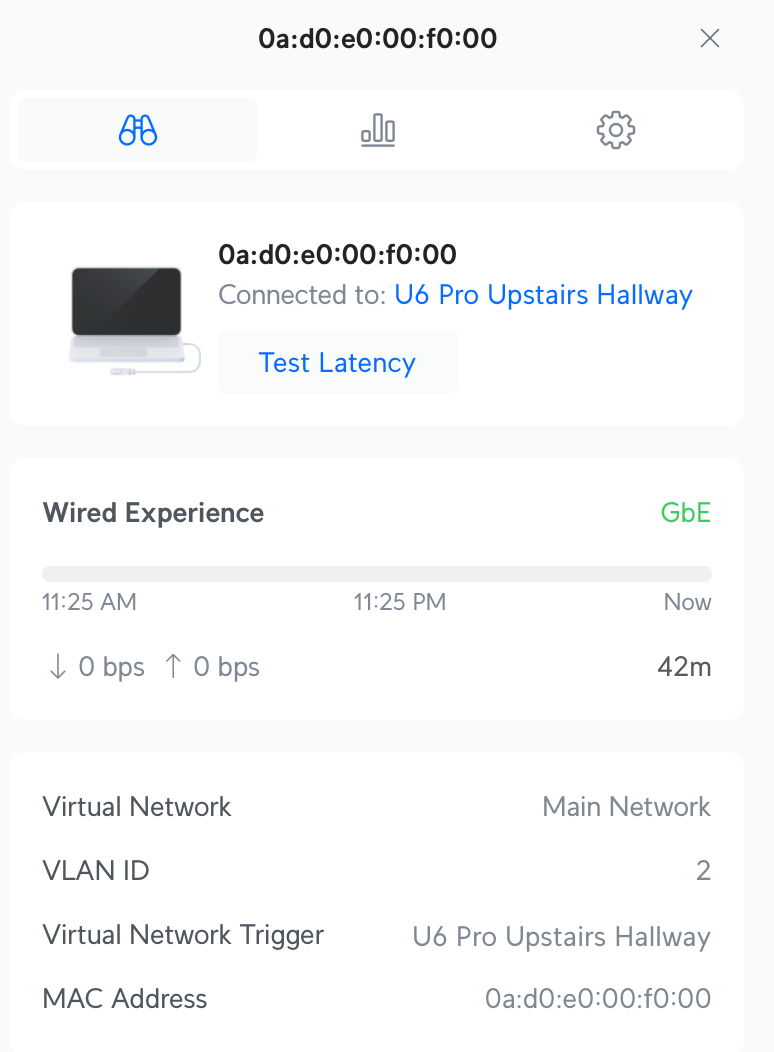Click the MAC address value in details
774x1052 pixels.
[x=598, y=998]
